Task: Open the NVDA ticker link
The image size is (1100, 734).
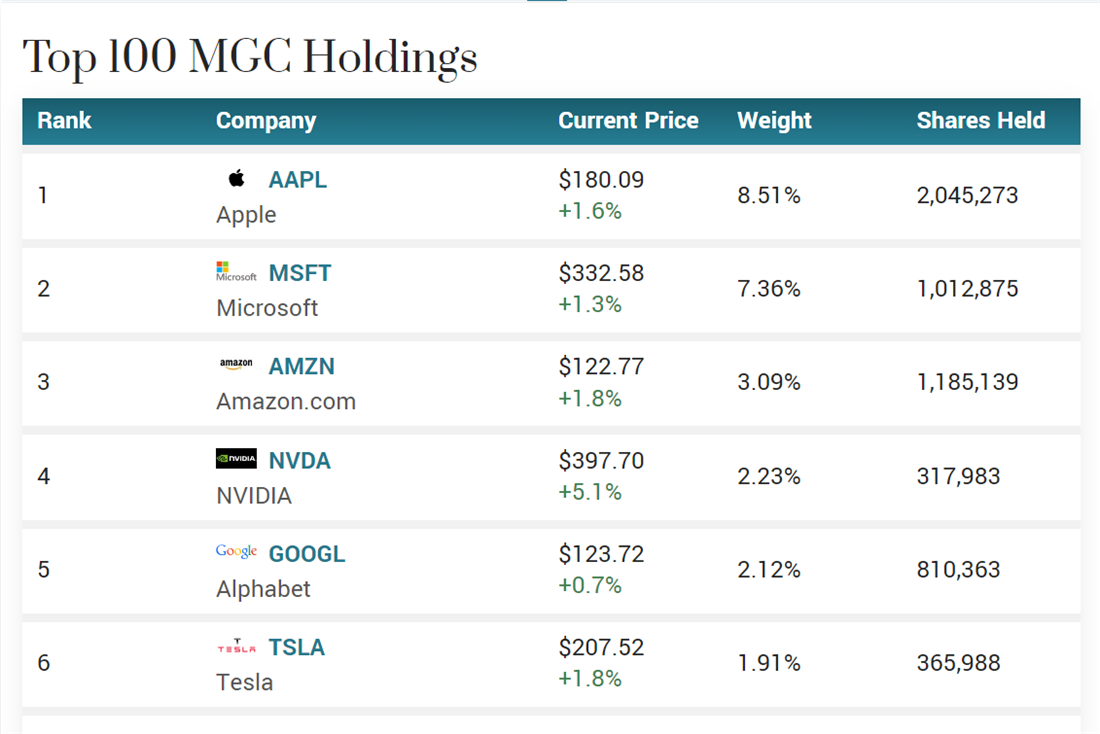Action: point(300,461)
